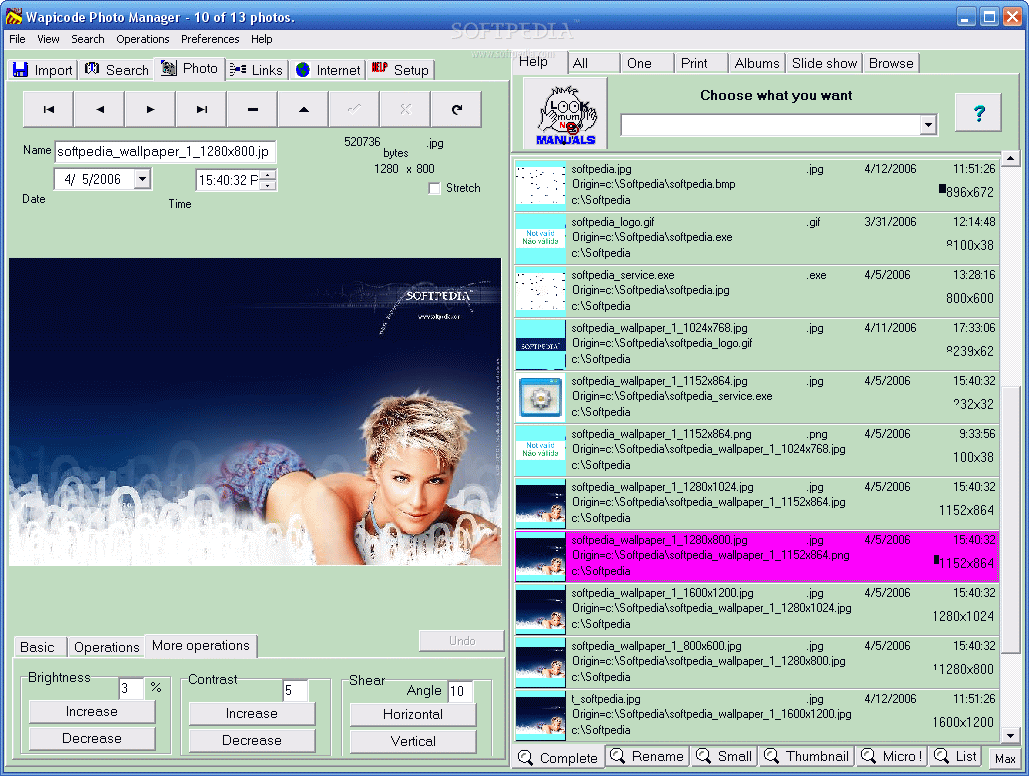The width and height of the screenshot is (1029, 776).
Task: Switch to List view
Action: tap(956, 756)
